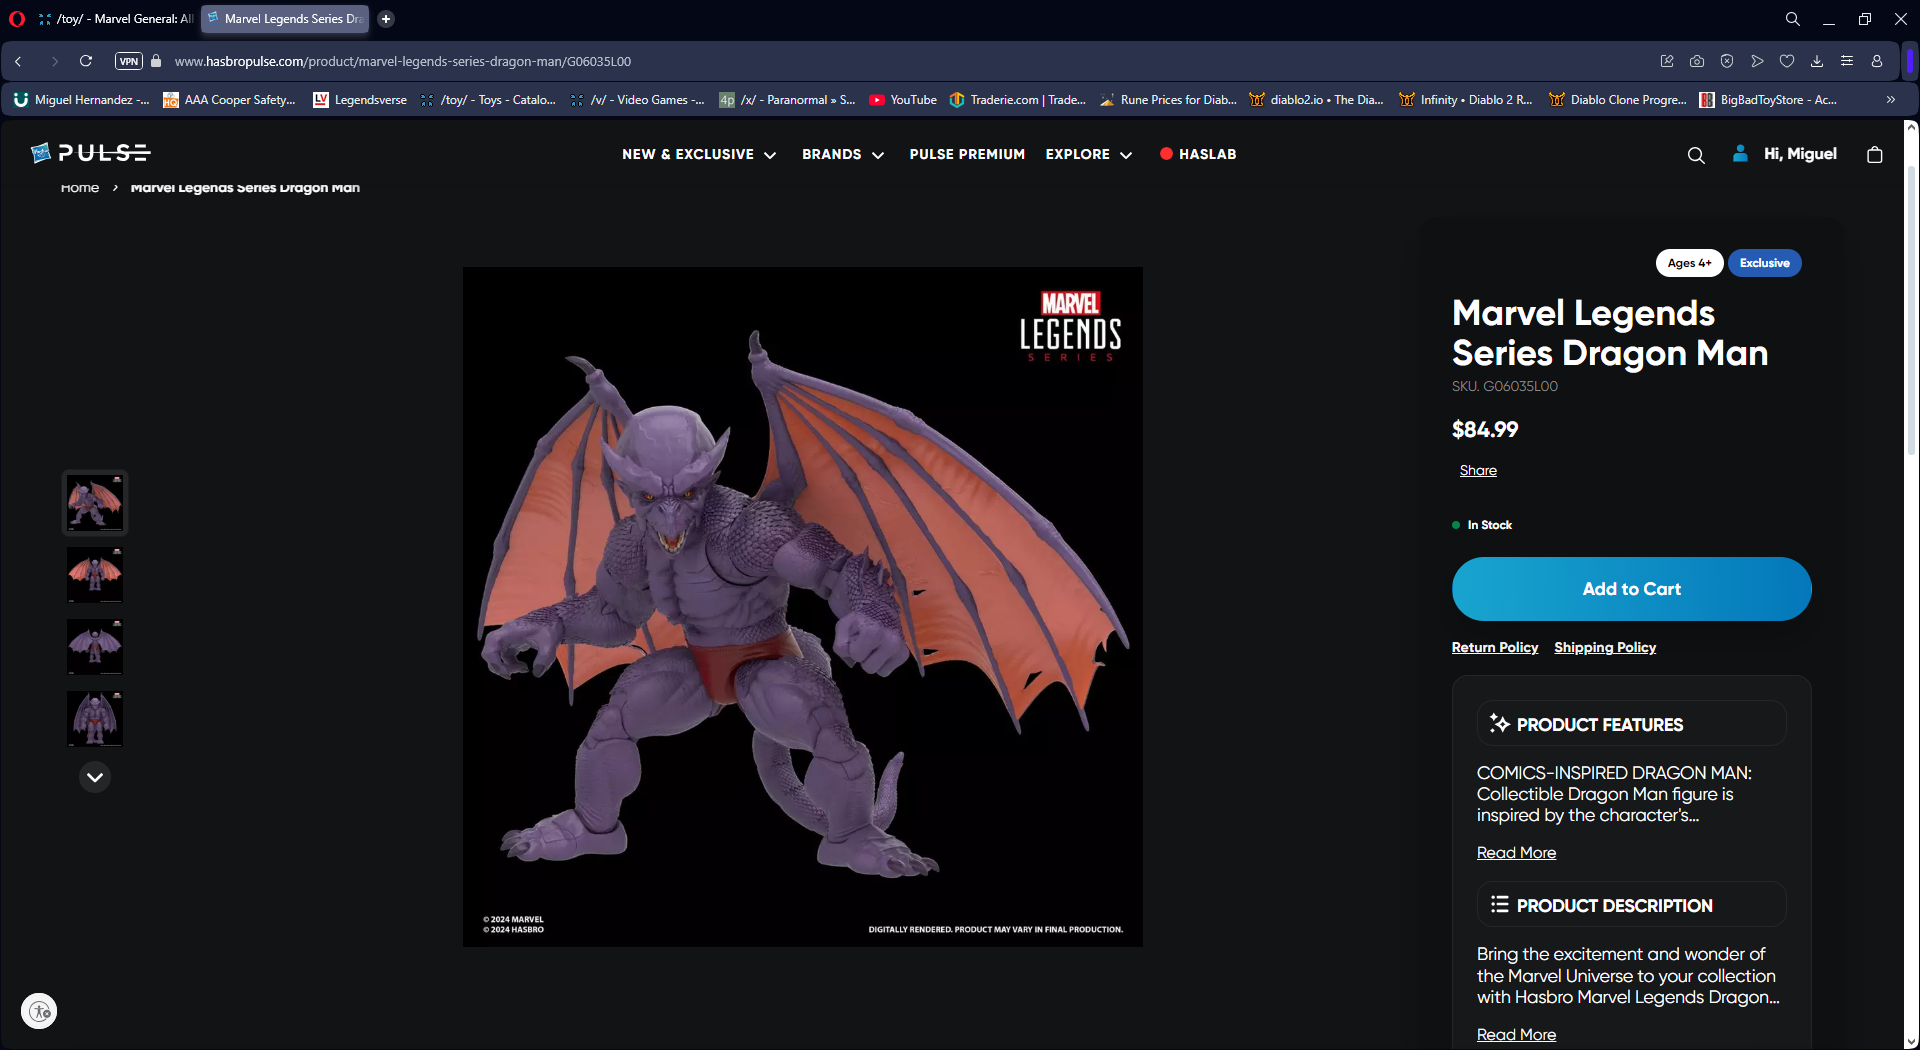Image resolution: width=1920 pixels, height=1050 pixels.
Task: Expand the Brands dropdown menu
Action: click(842, 154)
